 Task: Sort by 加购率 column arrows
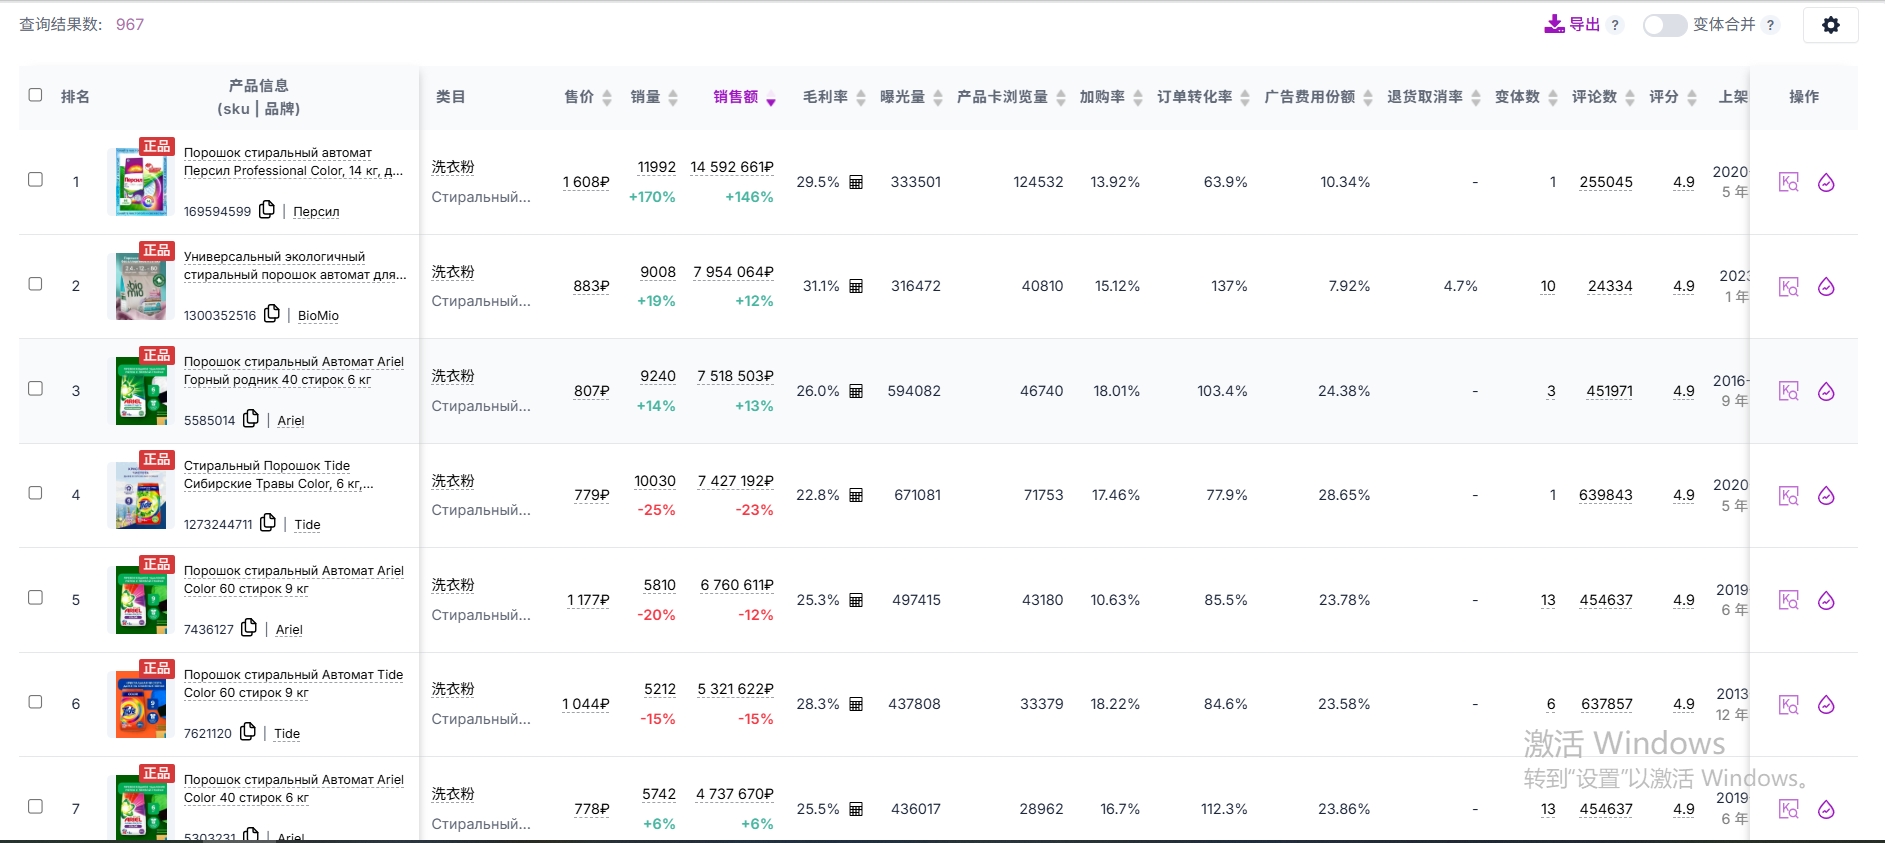tap(1138, 98)
